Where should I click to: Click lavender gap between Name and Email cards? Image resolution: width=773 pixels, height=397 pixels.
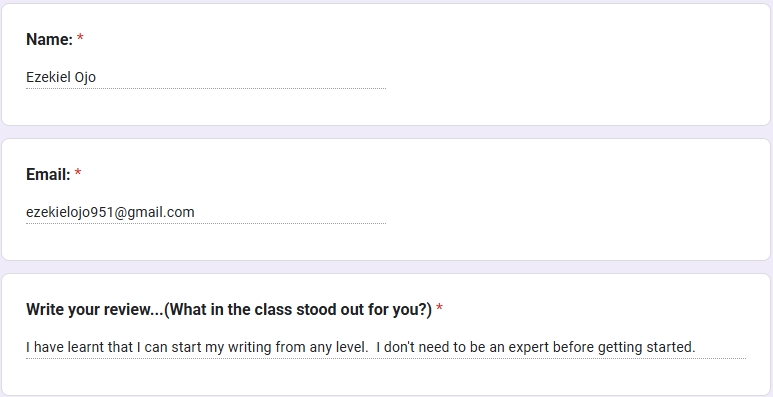[386, 132]
